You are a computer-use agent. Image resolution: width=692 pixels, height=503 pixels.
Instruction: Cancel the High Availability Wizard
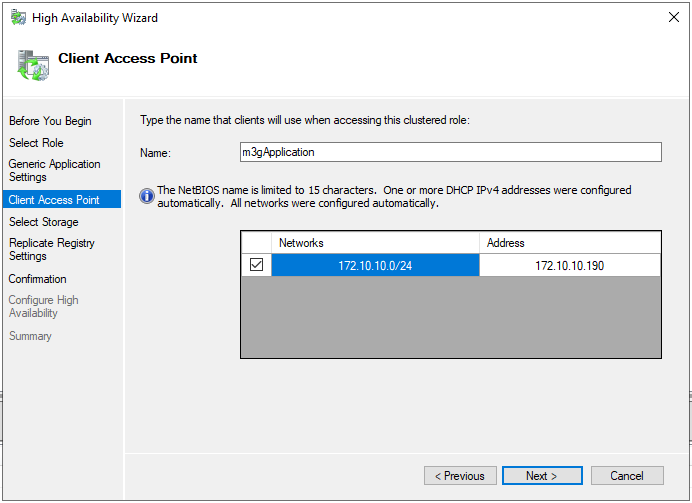[627, 476]
